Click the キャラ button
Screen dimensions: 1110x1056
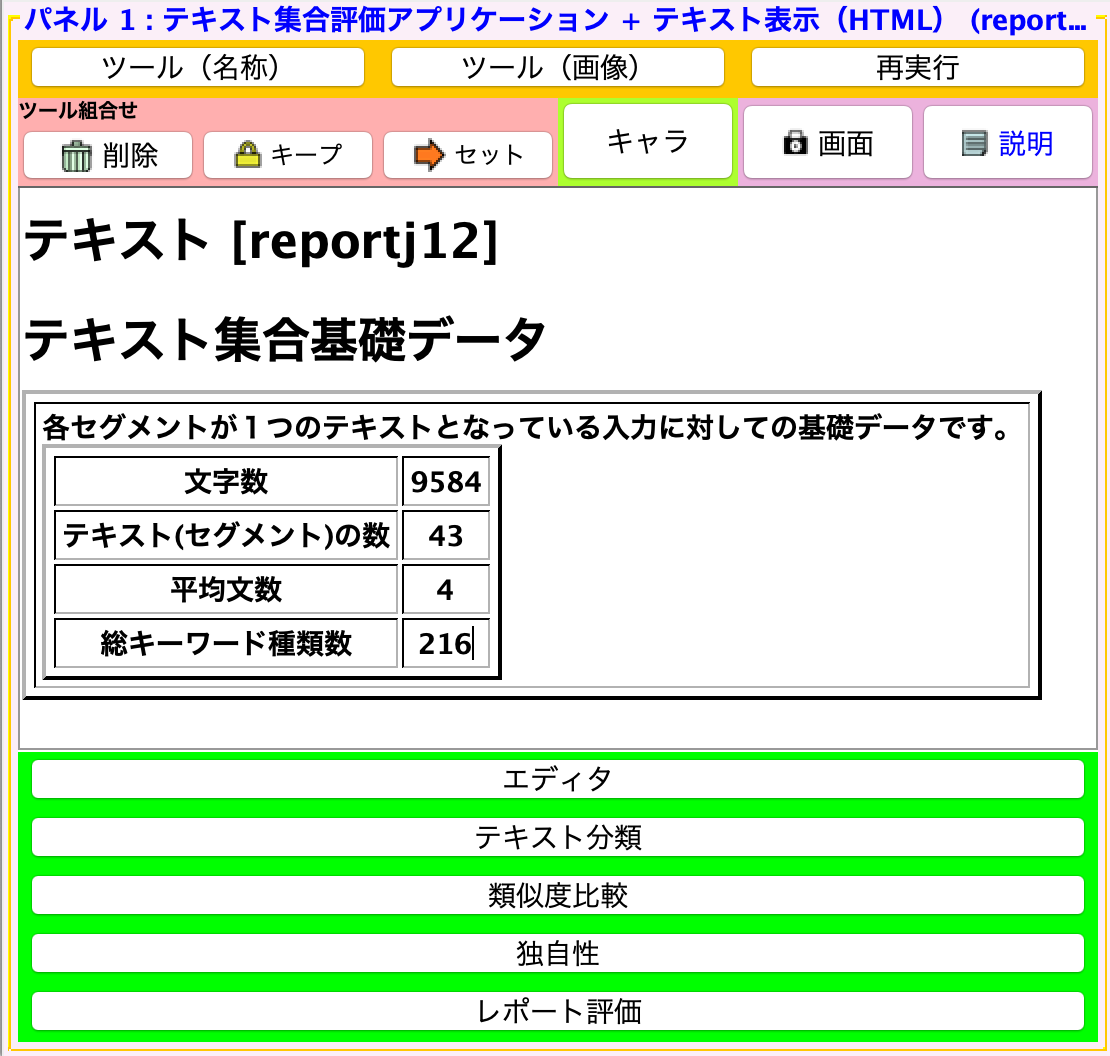[x=648, y=140]
